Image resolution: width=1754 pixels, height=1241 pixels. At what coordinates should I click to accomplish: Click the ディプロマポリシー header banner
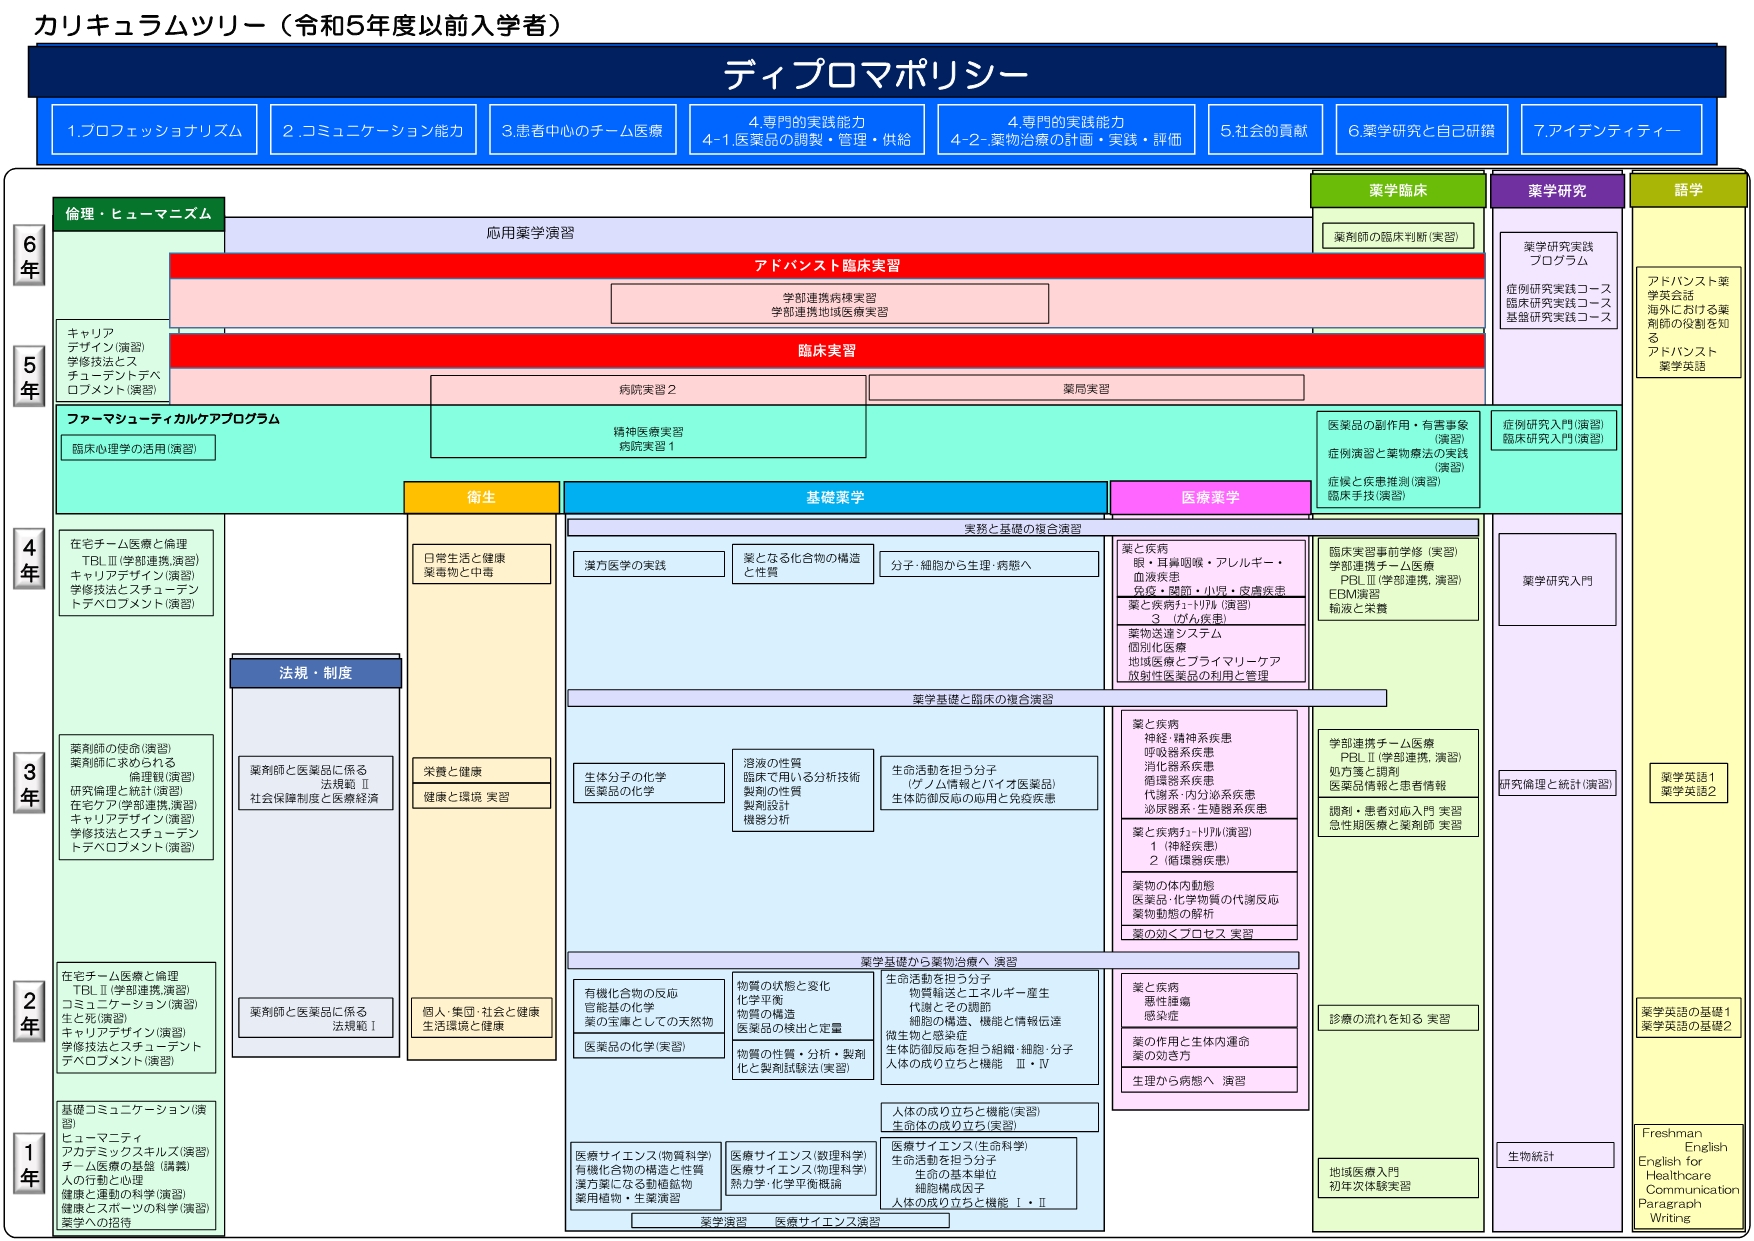(x=876, y=72)
